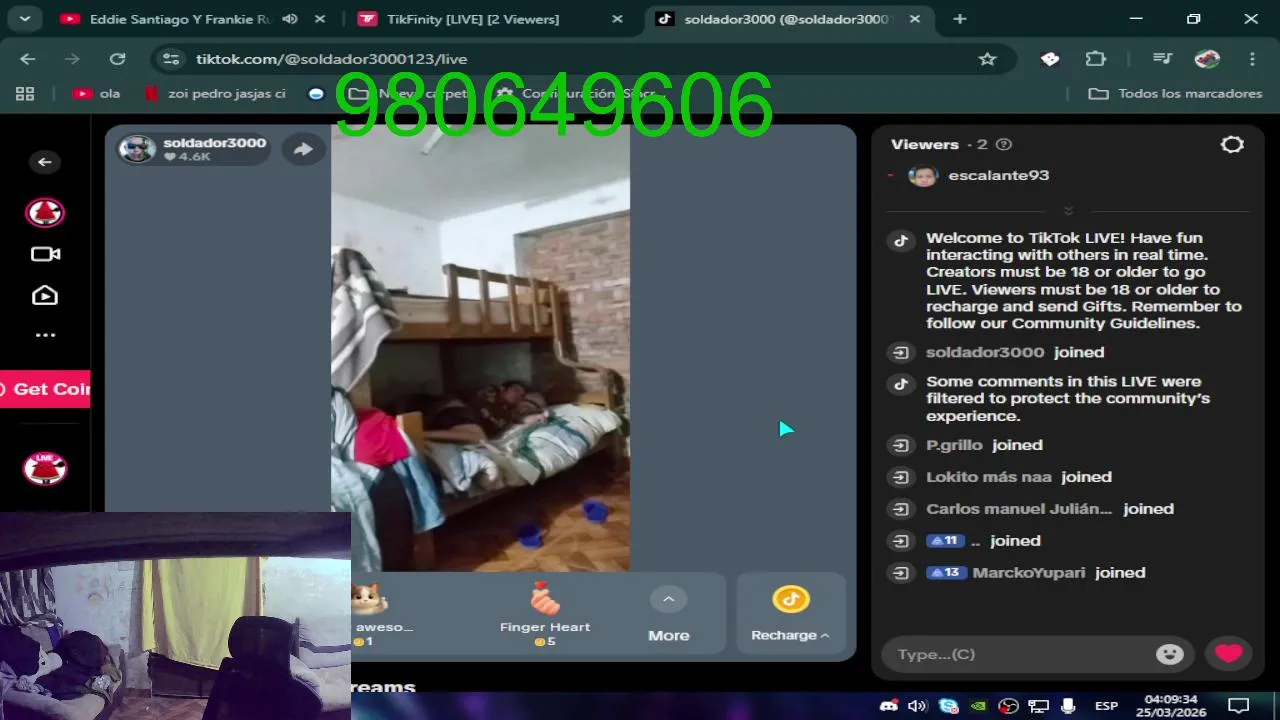Open the LIVE camera icon in sidebar

tap(45, 254)
